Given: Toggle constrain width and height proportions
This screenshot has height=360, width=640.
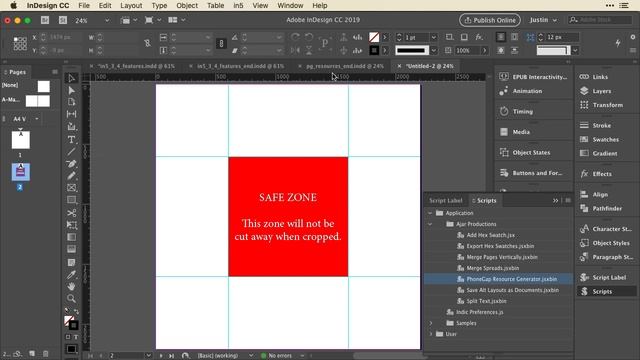Looking at the screenshot, I should [147, 43].
